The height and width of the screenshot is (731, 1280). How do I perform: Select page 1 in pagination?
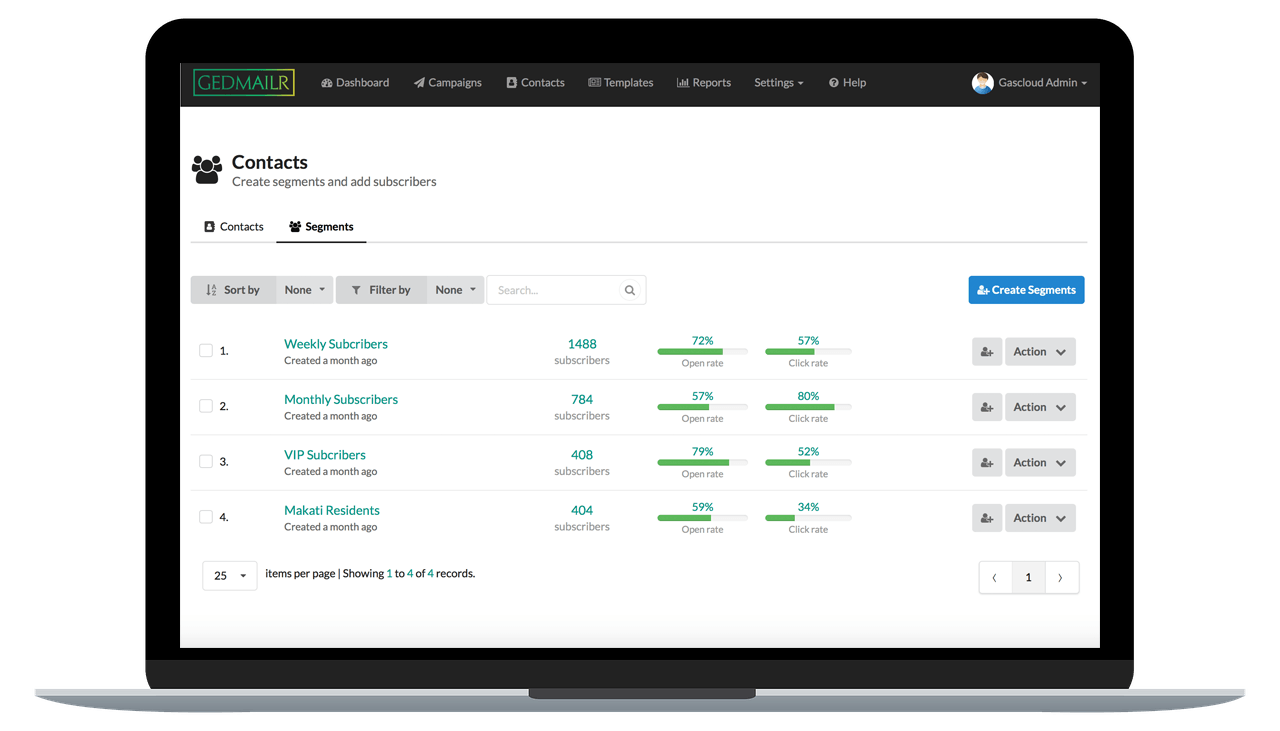click(1028, 577)
